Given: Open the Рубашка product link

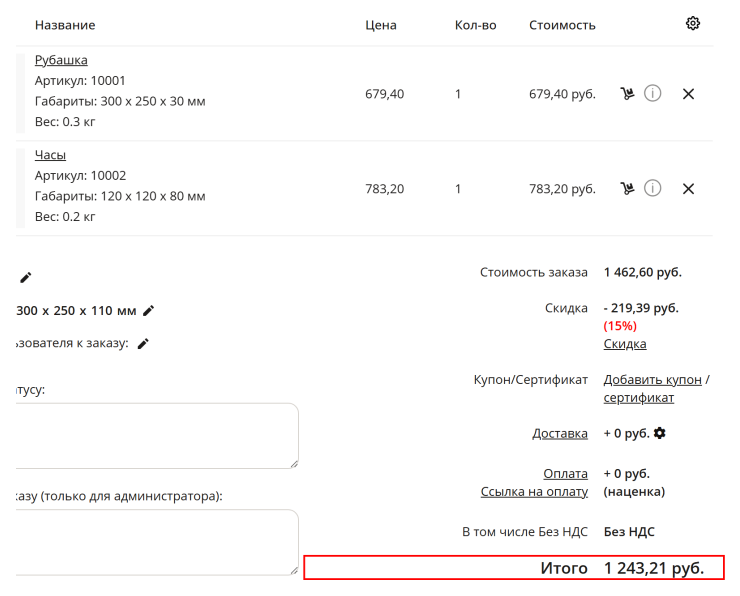Looking at the screenshot, I should pos(61,60).
